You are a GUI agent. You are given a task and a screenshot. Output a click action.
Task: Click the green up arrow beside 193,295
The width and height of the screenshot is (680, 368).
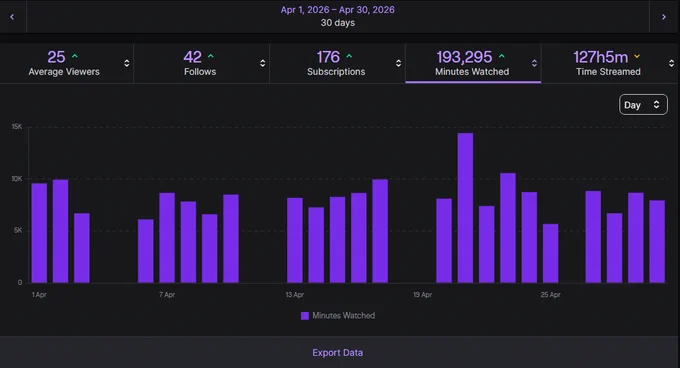click(x=502, y=56)
